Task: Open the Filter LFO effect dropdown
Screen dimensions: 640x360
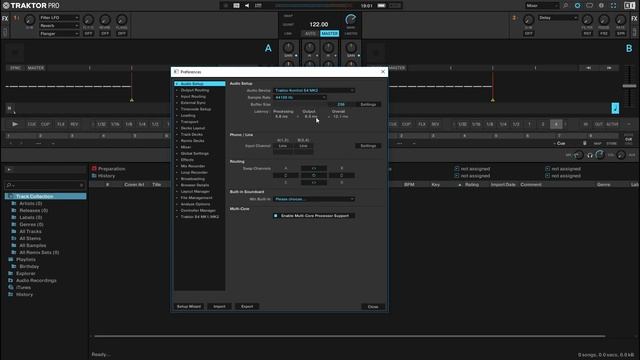Action: [59, 18]
